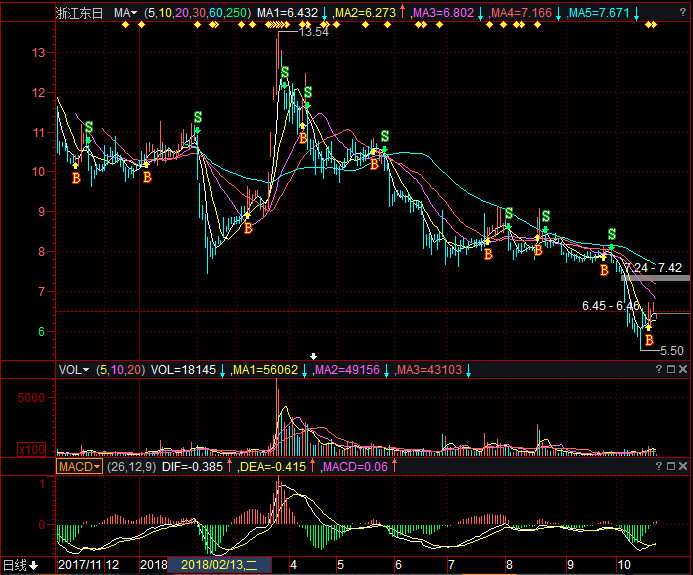Click the x100 volume unit box
Viewport: 693px width, 575px height.
click(x=31, y=450)
